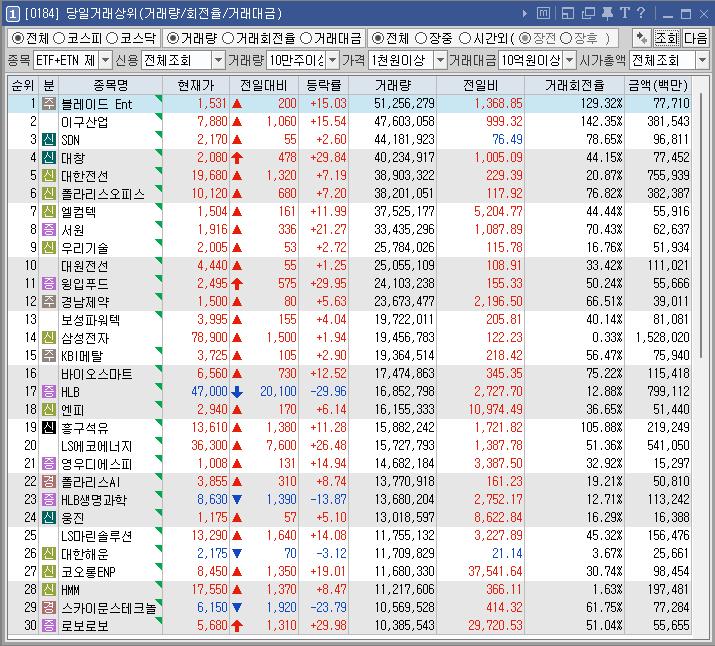Click the 주 badge on the 블레이드 Ent row

tap(49, 103)
